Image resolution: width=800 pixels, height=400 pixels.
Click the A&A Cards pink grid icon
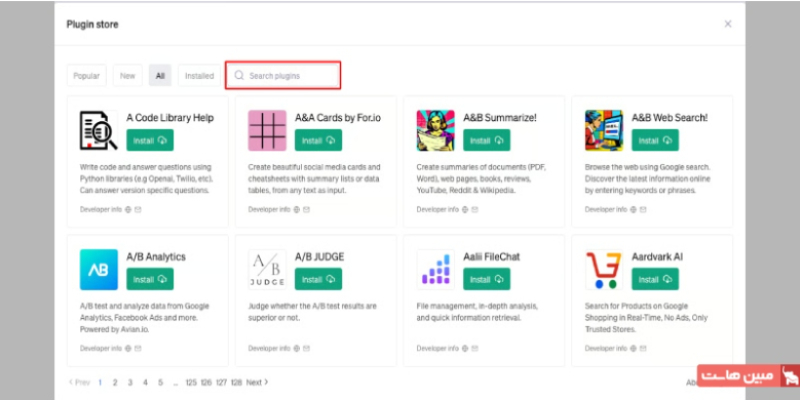point(267,131)
